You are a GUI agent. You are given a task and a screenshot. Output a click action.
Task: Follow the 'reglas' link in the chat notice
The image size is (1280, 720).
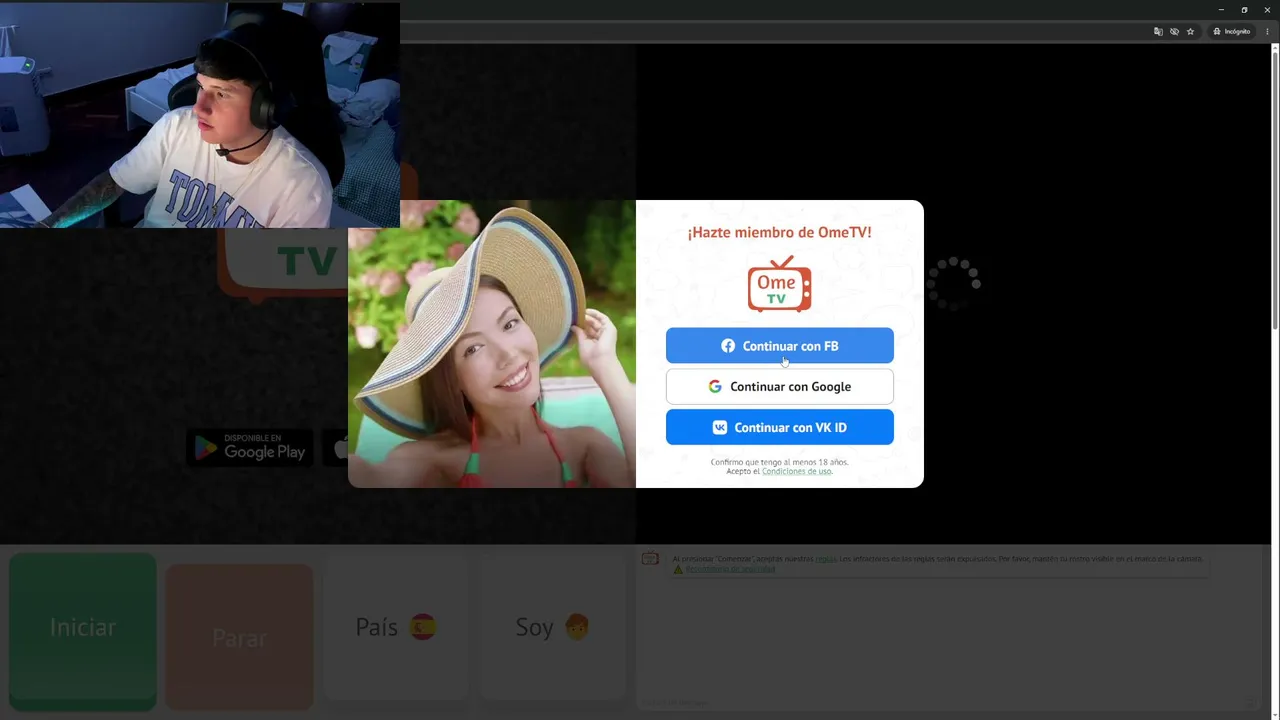pyautogui.click(x=825, y=559)
